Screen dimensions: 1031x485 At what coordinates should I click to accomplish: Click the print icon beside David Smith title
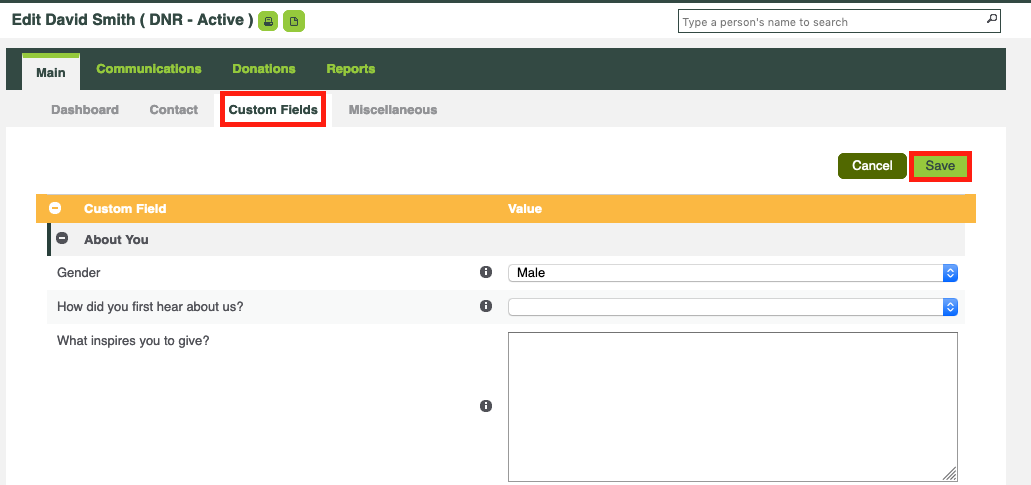[x=268, y=22]
